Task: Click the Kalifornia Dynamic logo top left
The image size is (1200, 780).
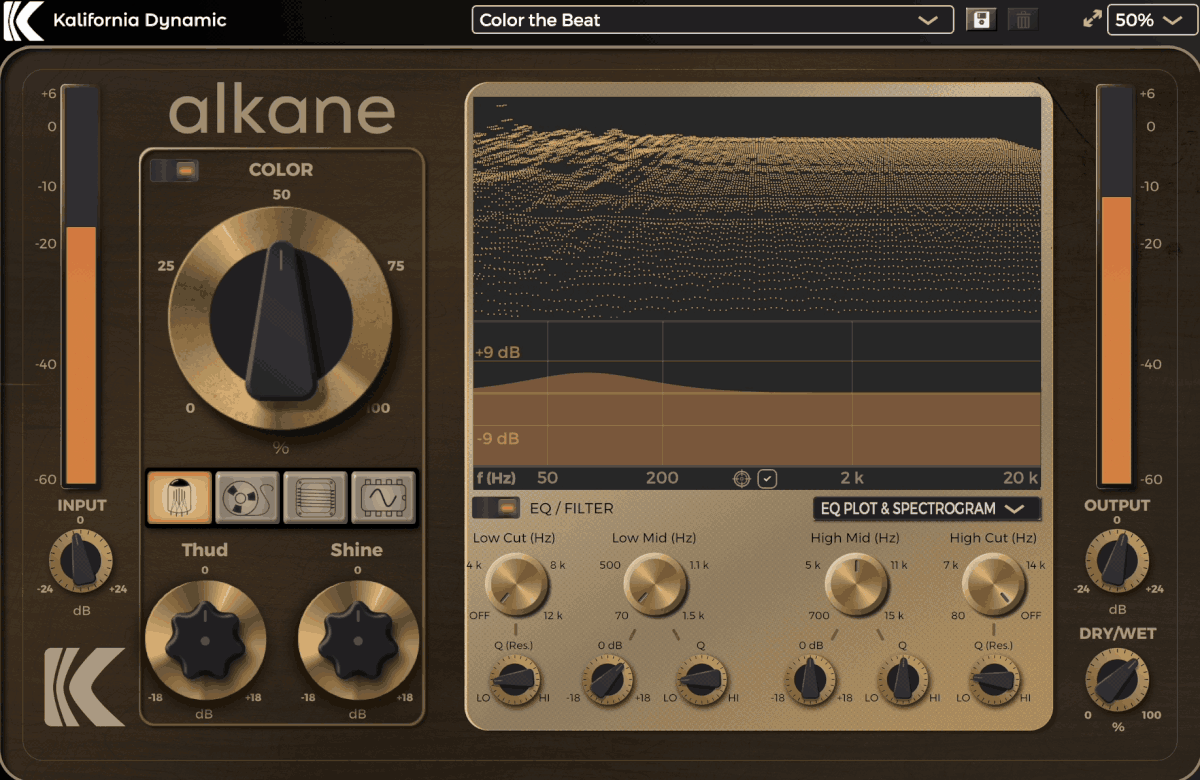Action: click(x=24, y=21)
